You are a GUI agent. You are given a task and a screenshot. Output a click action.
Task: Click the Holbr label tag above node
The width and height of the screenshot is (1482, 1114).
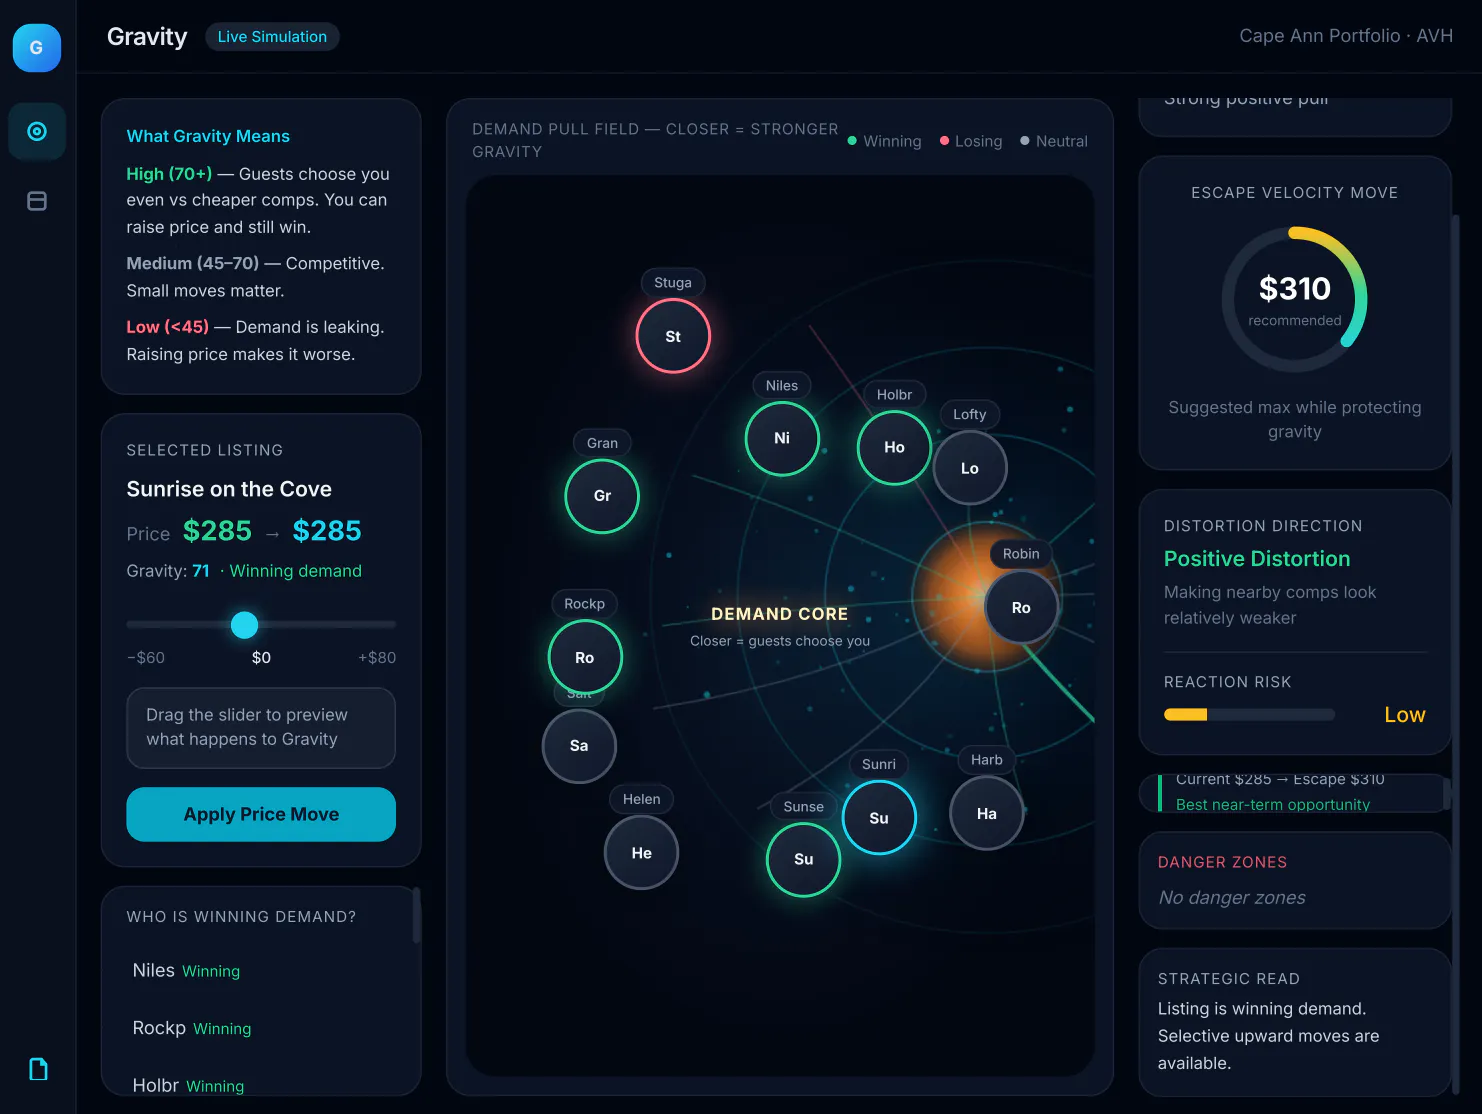click(x=894, y=394)
